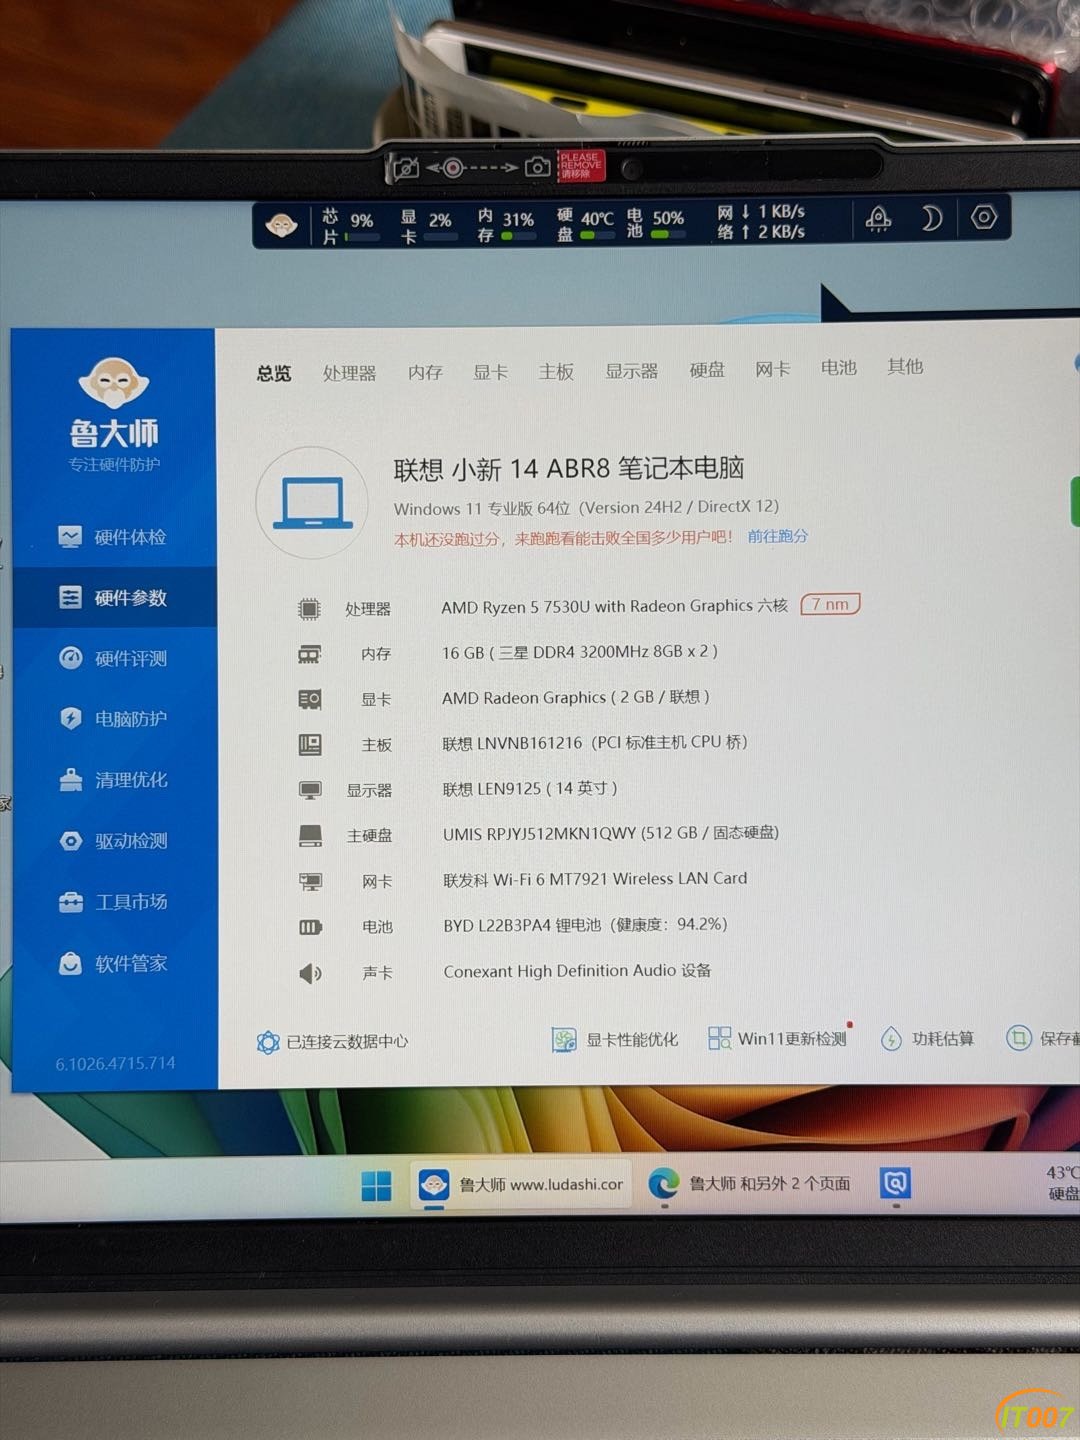Click the battery icon in 电池 row
This screenshot has height=1440, width=1080.
point(310,927)
